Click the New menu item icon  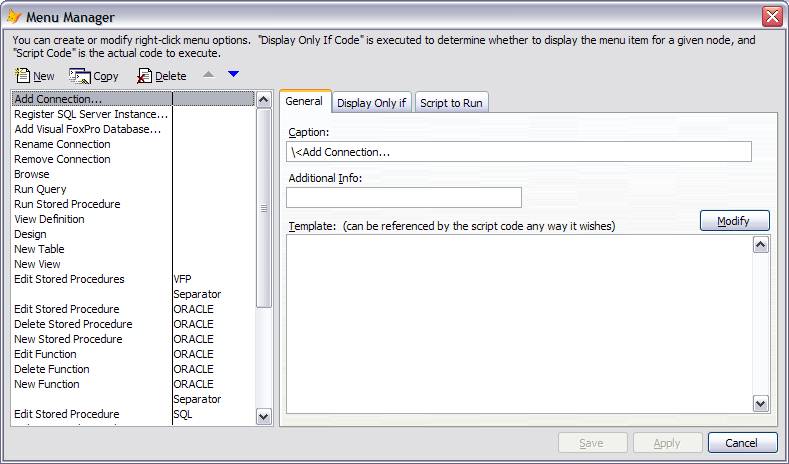(x=22, y=75)
